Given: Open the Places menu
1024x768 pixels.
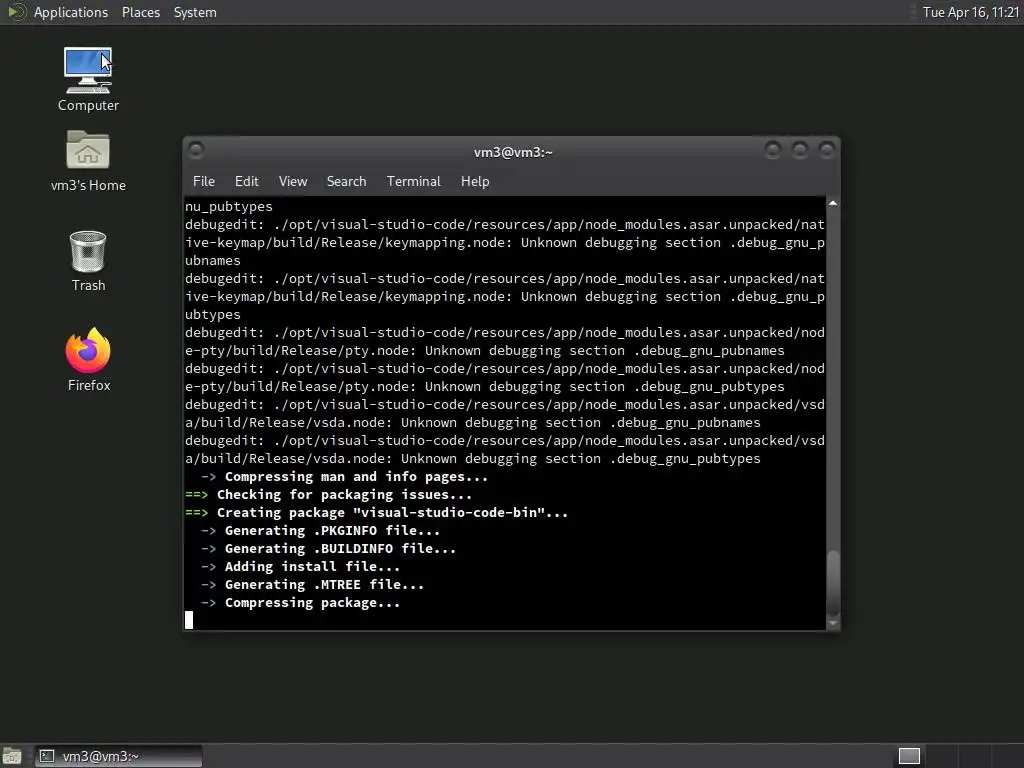Looking at the screenshot, I should [140, 12].
